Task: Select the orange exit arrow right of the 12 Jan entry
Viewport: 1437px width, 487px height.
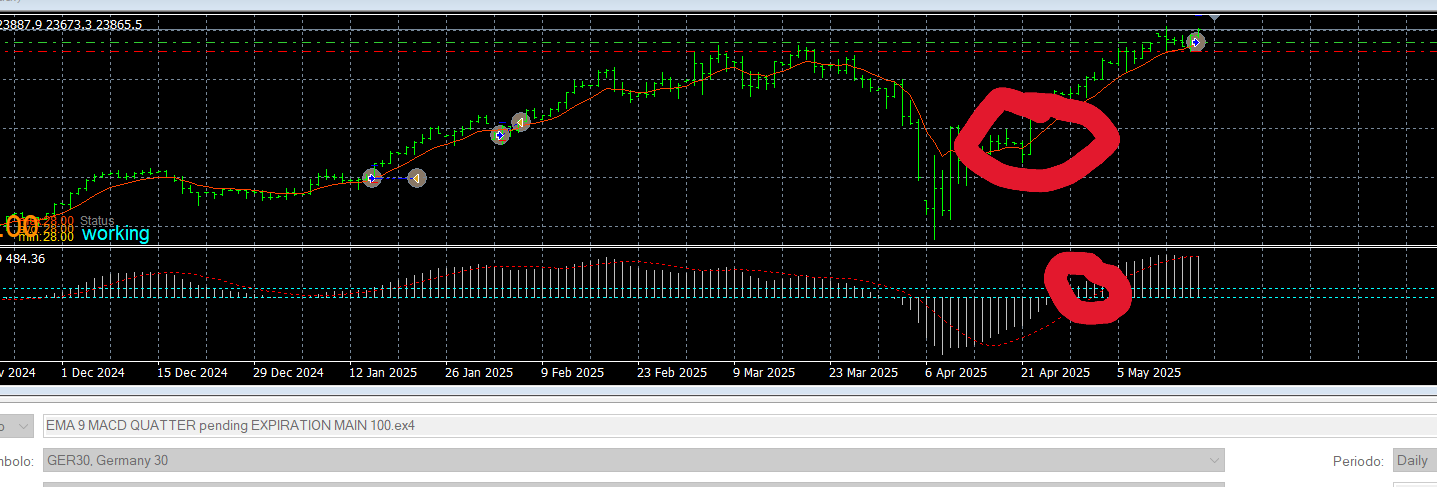Action: [x=417, y=178]
